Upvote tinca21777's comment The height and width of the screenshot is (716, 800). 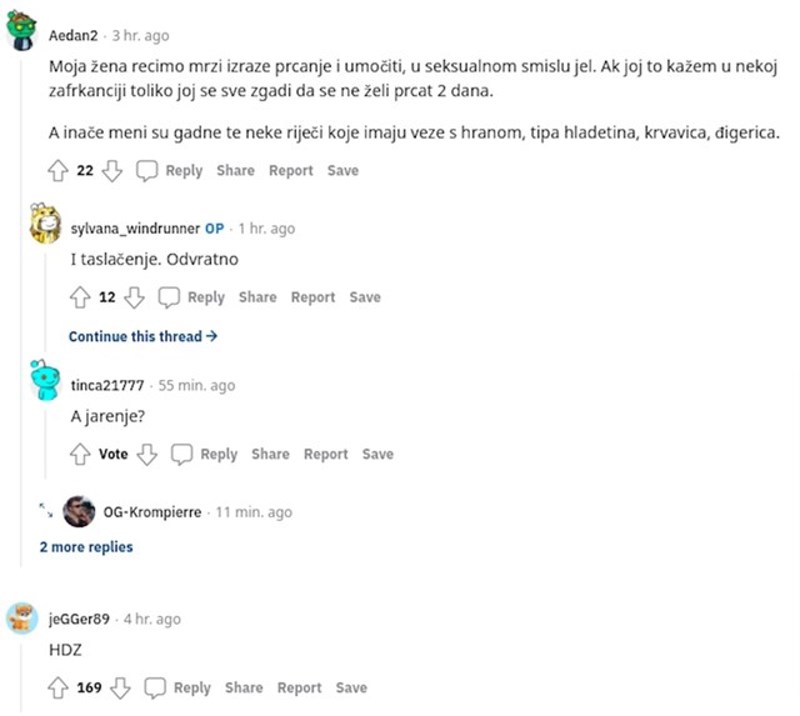point(80,454)
